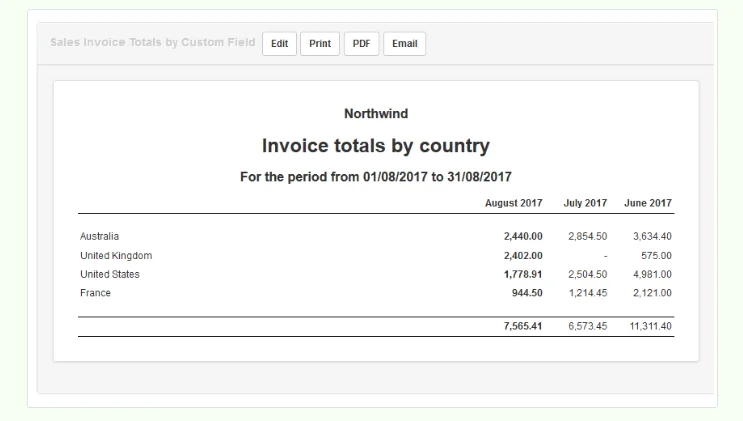Open United Kingdom's August amount 2,402.00
This screenshot has height=421, width=743.
coord(523,256)
